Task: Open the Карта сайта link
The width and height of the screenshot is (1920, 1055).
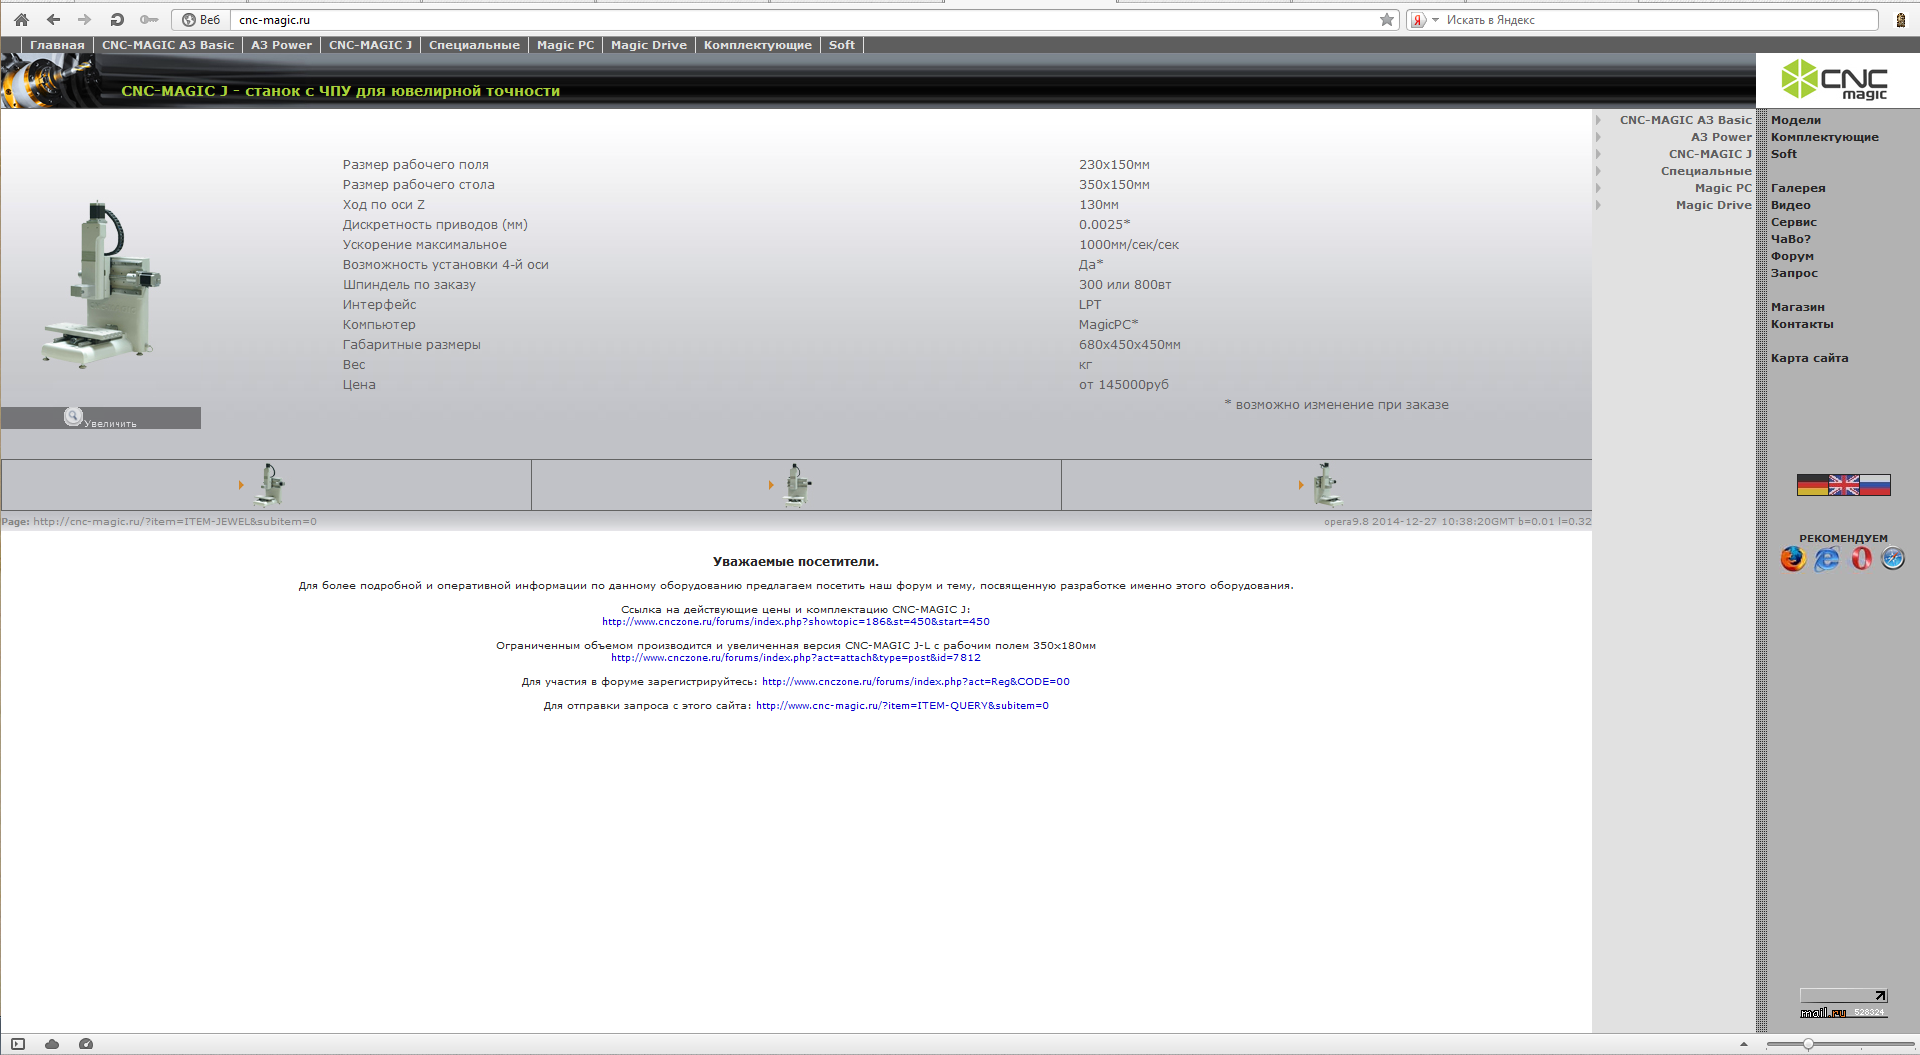Action: click(1810, 358)
